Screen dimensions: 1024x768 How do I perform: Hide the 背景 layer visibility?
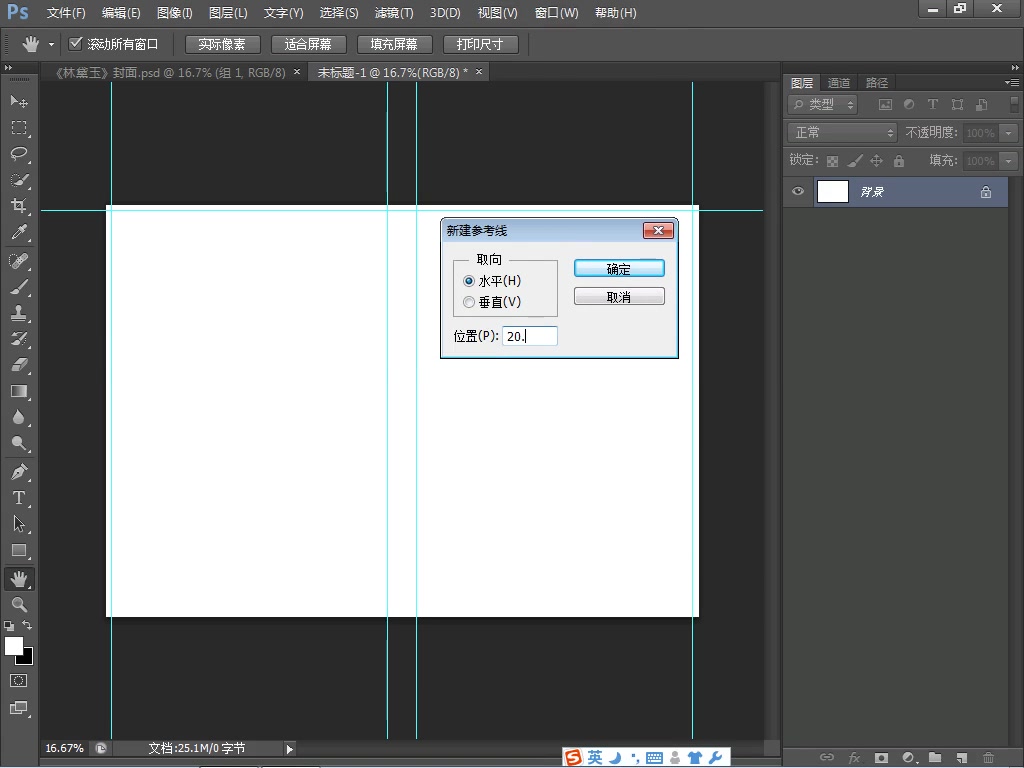[797, 191]
